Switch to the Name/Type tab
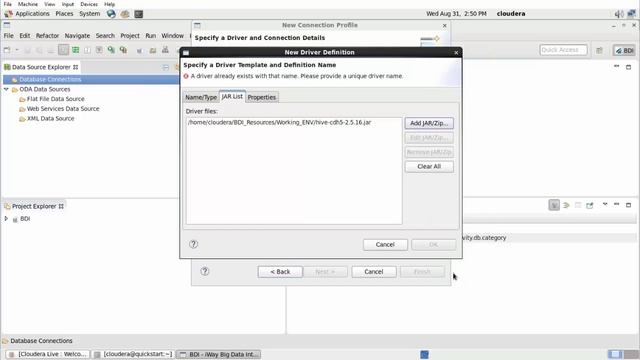The image size is (640, 360). pos(201,97)
